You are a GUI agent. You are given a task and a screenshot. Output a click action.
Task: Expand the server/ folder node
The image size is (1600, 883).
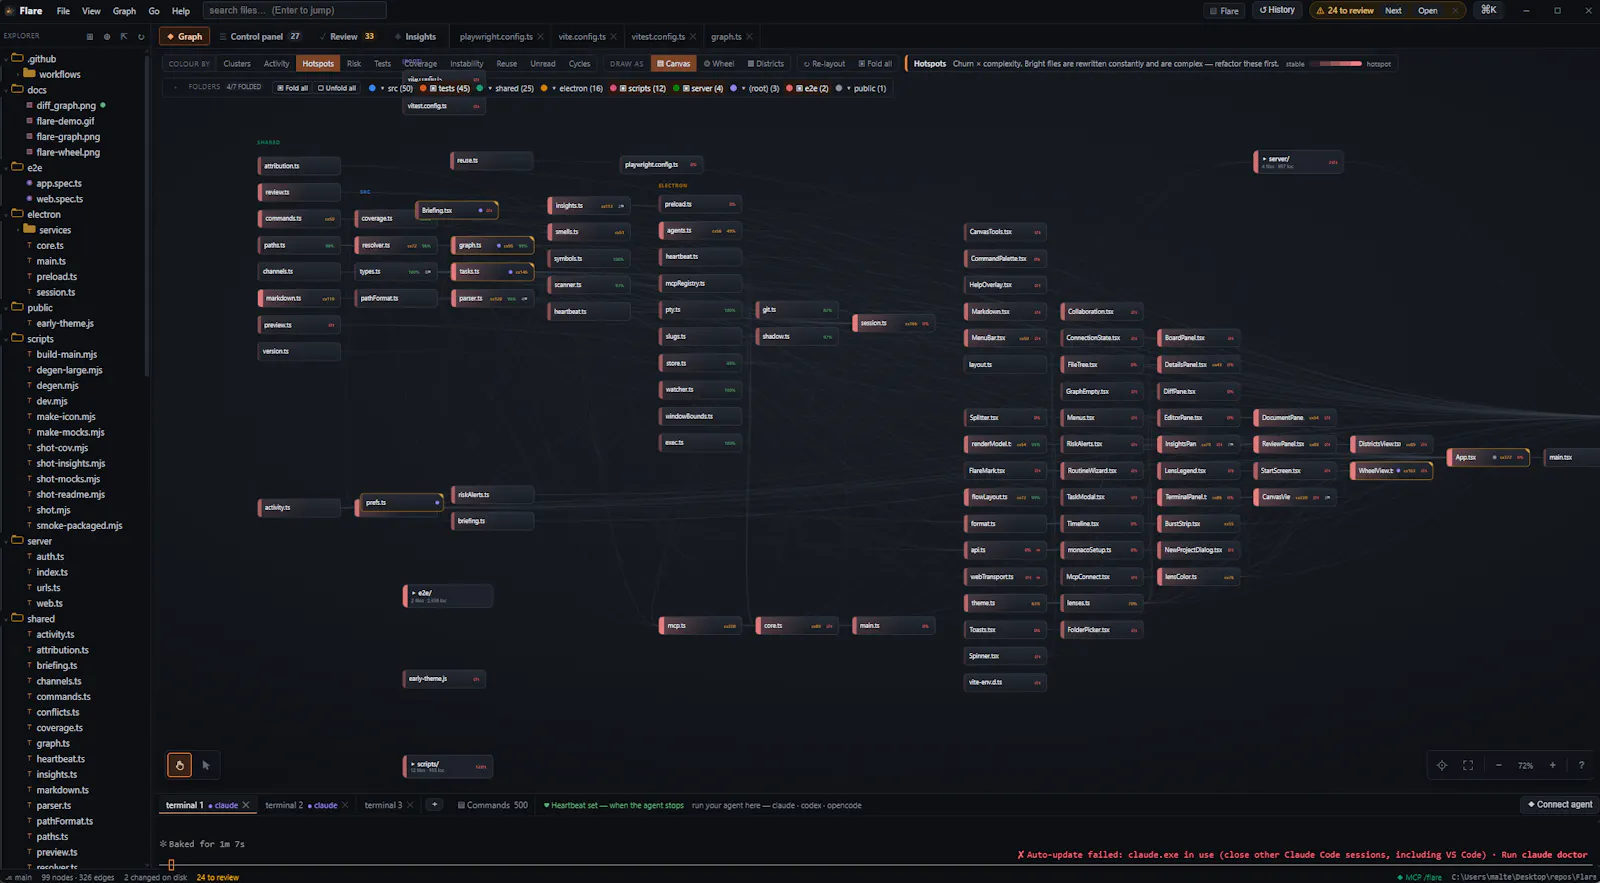pyautogui.click(x=1298, y=161)
